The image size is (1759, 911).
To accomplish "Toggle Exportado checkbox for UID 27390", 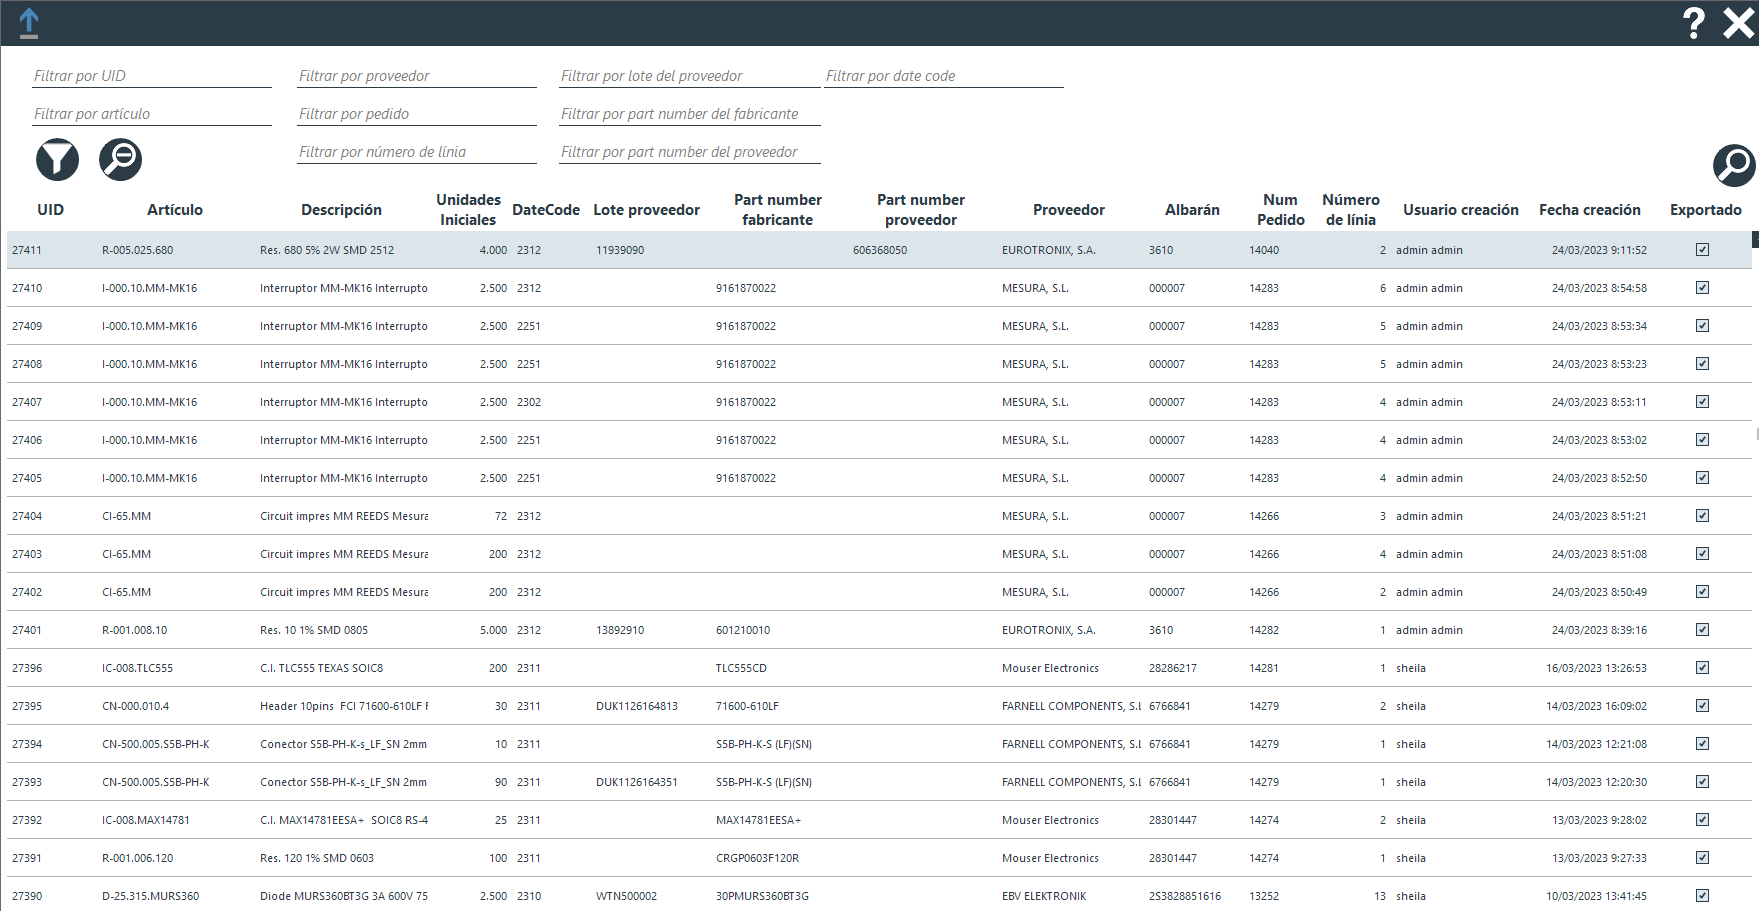I will click(x=1702, y=896).
